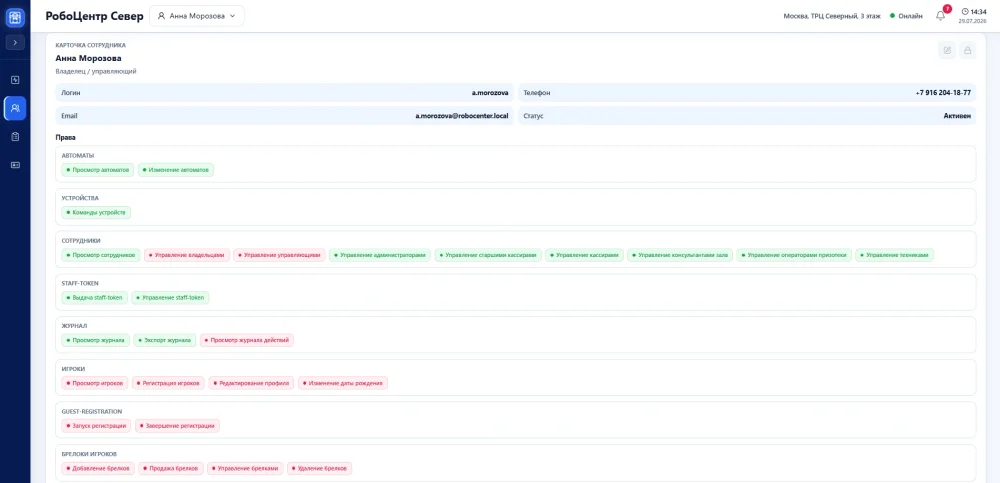Open notifications bell icon
Image resolution: width=1000 pixels, height=483 pixels.
click(940, 16)
